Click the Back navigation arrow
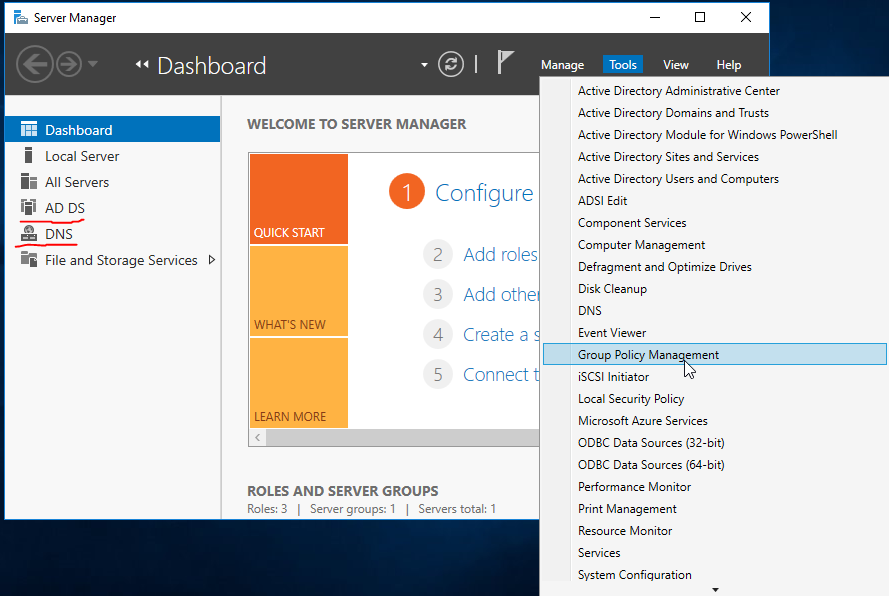This screenshot has height=596, width=889. (x=35, y=64)
